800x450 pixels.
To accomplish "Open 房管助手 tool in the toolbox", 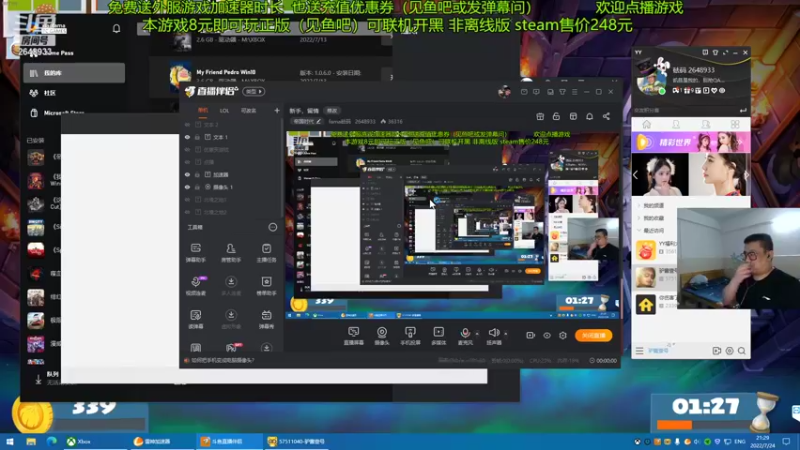I will tap(231, 252).
